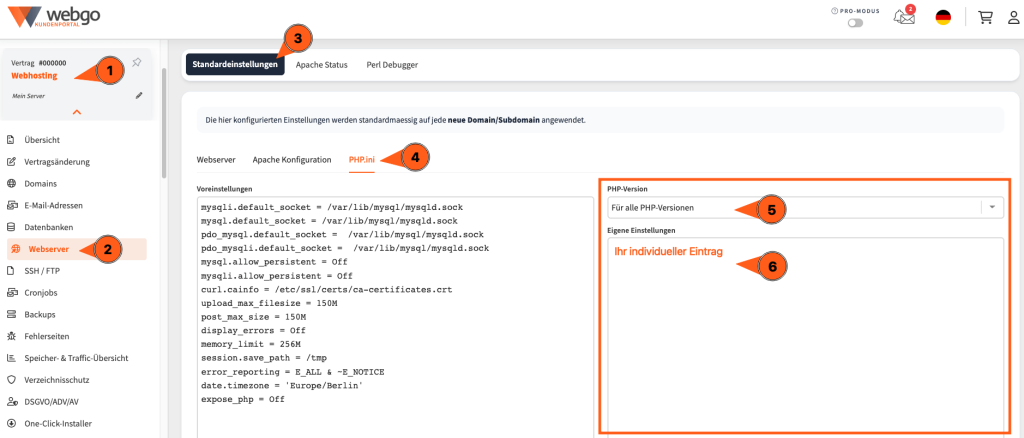1024x438 pixels.
Task: Open the Webhosting contract link
Action: [34, 76]
